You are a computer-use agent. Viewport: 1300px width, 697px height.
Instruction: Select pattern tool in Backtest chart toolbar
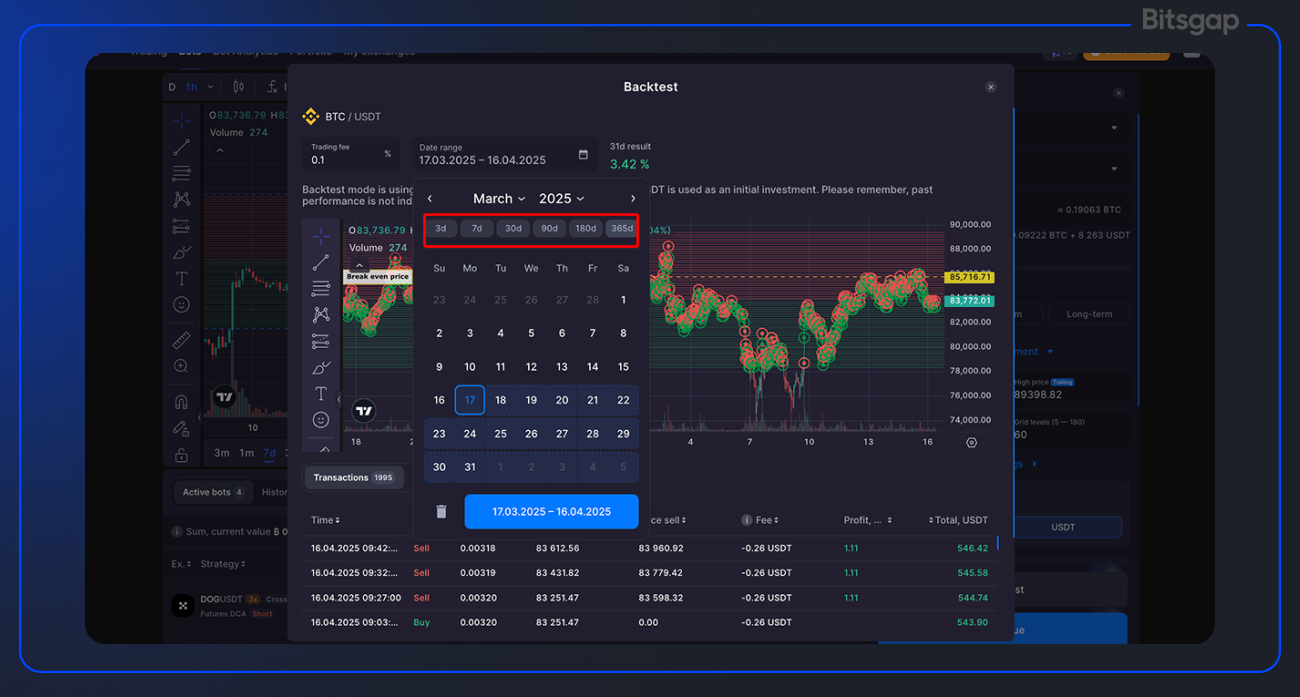tap(321, 315)
